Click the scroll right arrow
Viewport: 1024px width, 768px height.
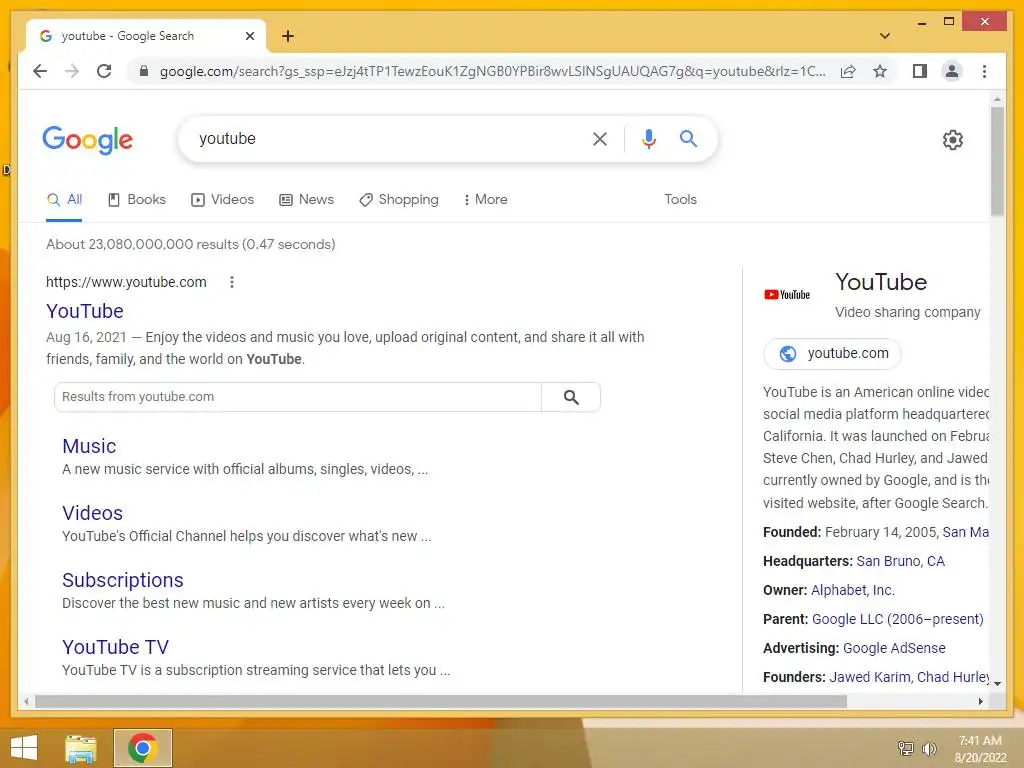[981, 701]
